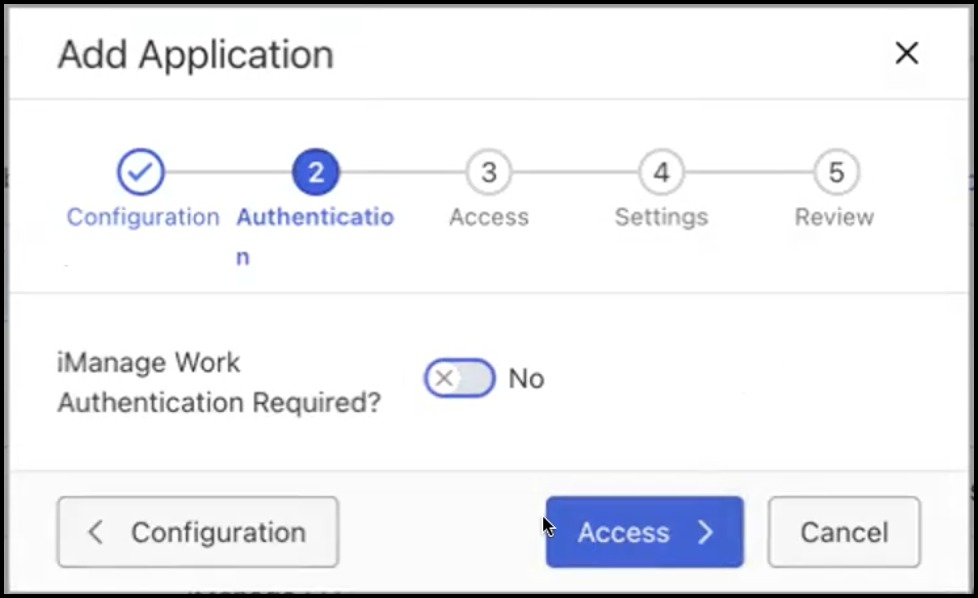This screenshot has width=978, height=598.
Task: Click the right chevron on the Access button
Action: [706, 532]
